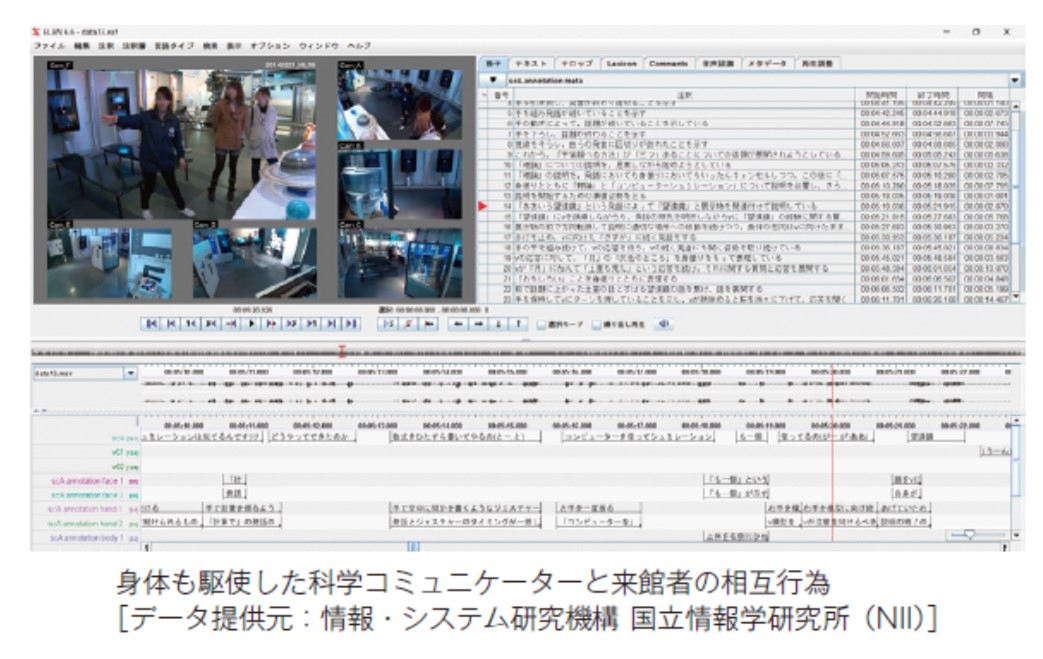
Task: Adjust the timeline zoom slider
Action: click(x=966, y=535)
